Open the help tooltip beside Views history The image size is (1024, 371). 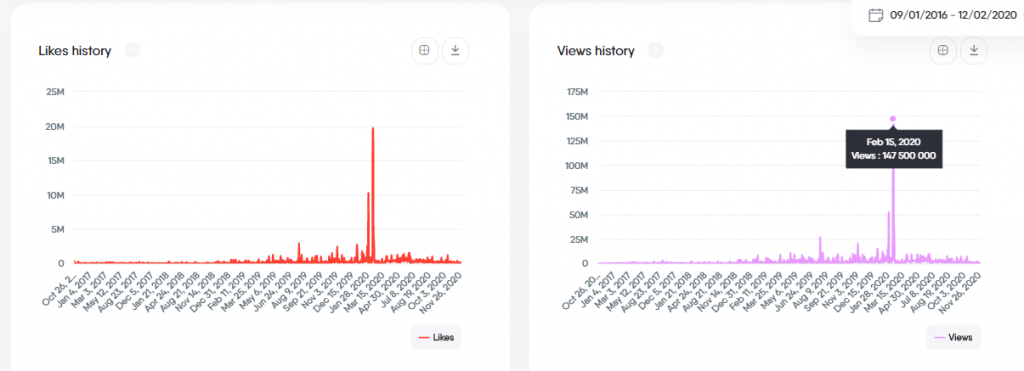tap(655, 50)
